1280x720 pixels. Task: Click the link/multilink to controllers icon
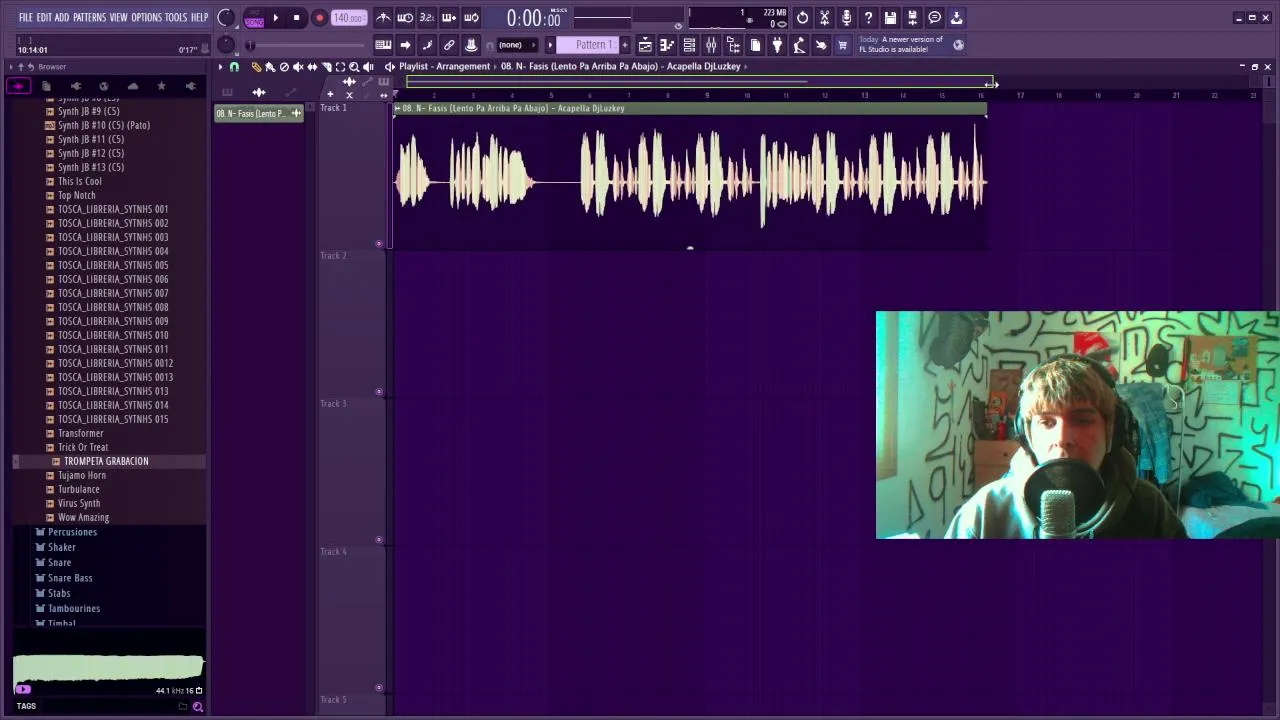pyautogui.click(x=449, y=45)
